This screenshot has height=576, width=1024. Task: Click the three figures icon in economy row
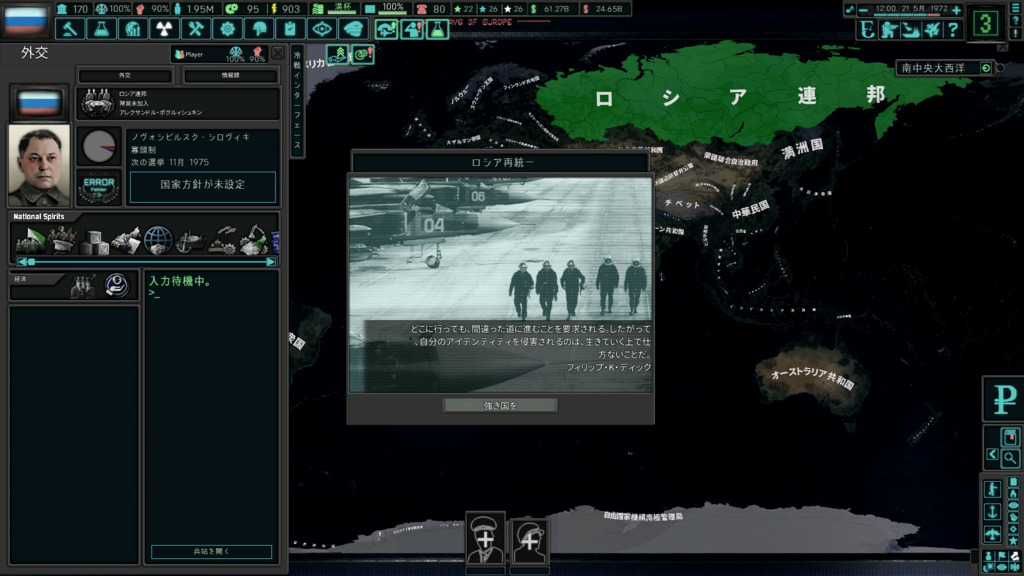[84, 286]
